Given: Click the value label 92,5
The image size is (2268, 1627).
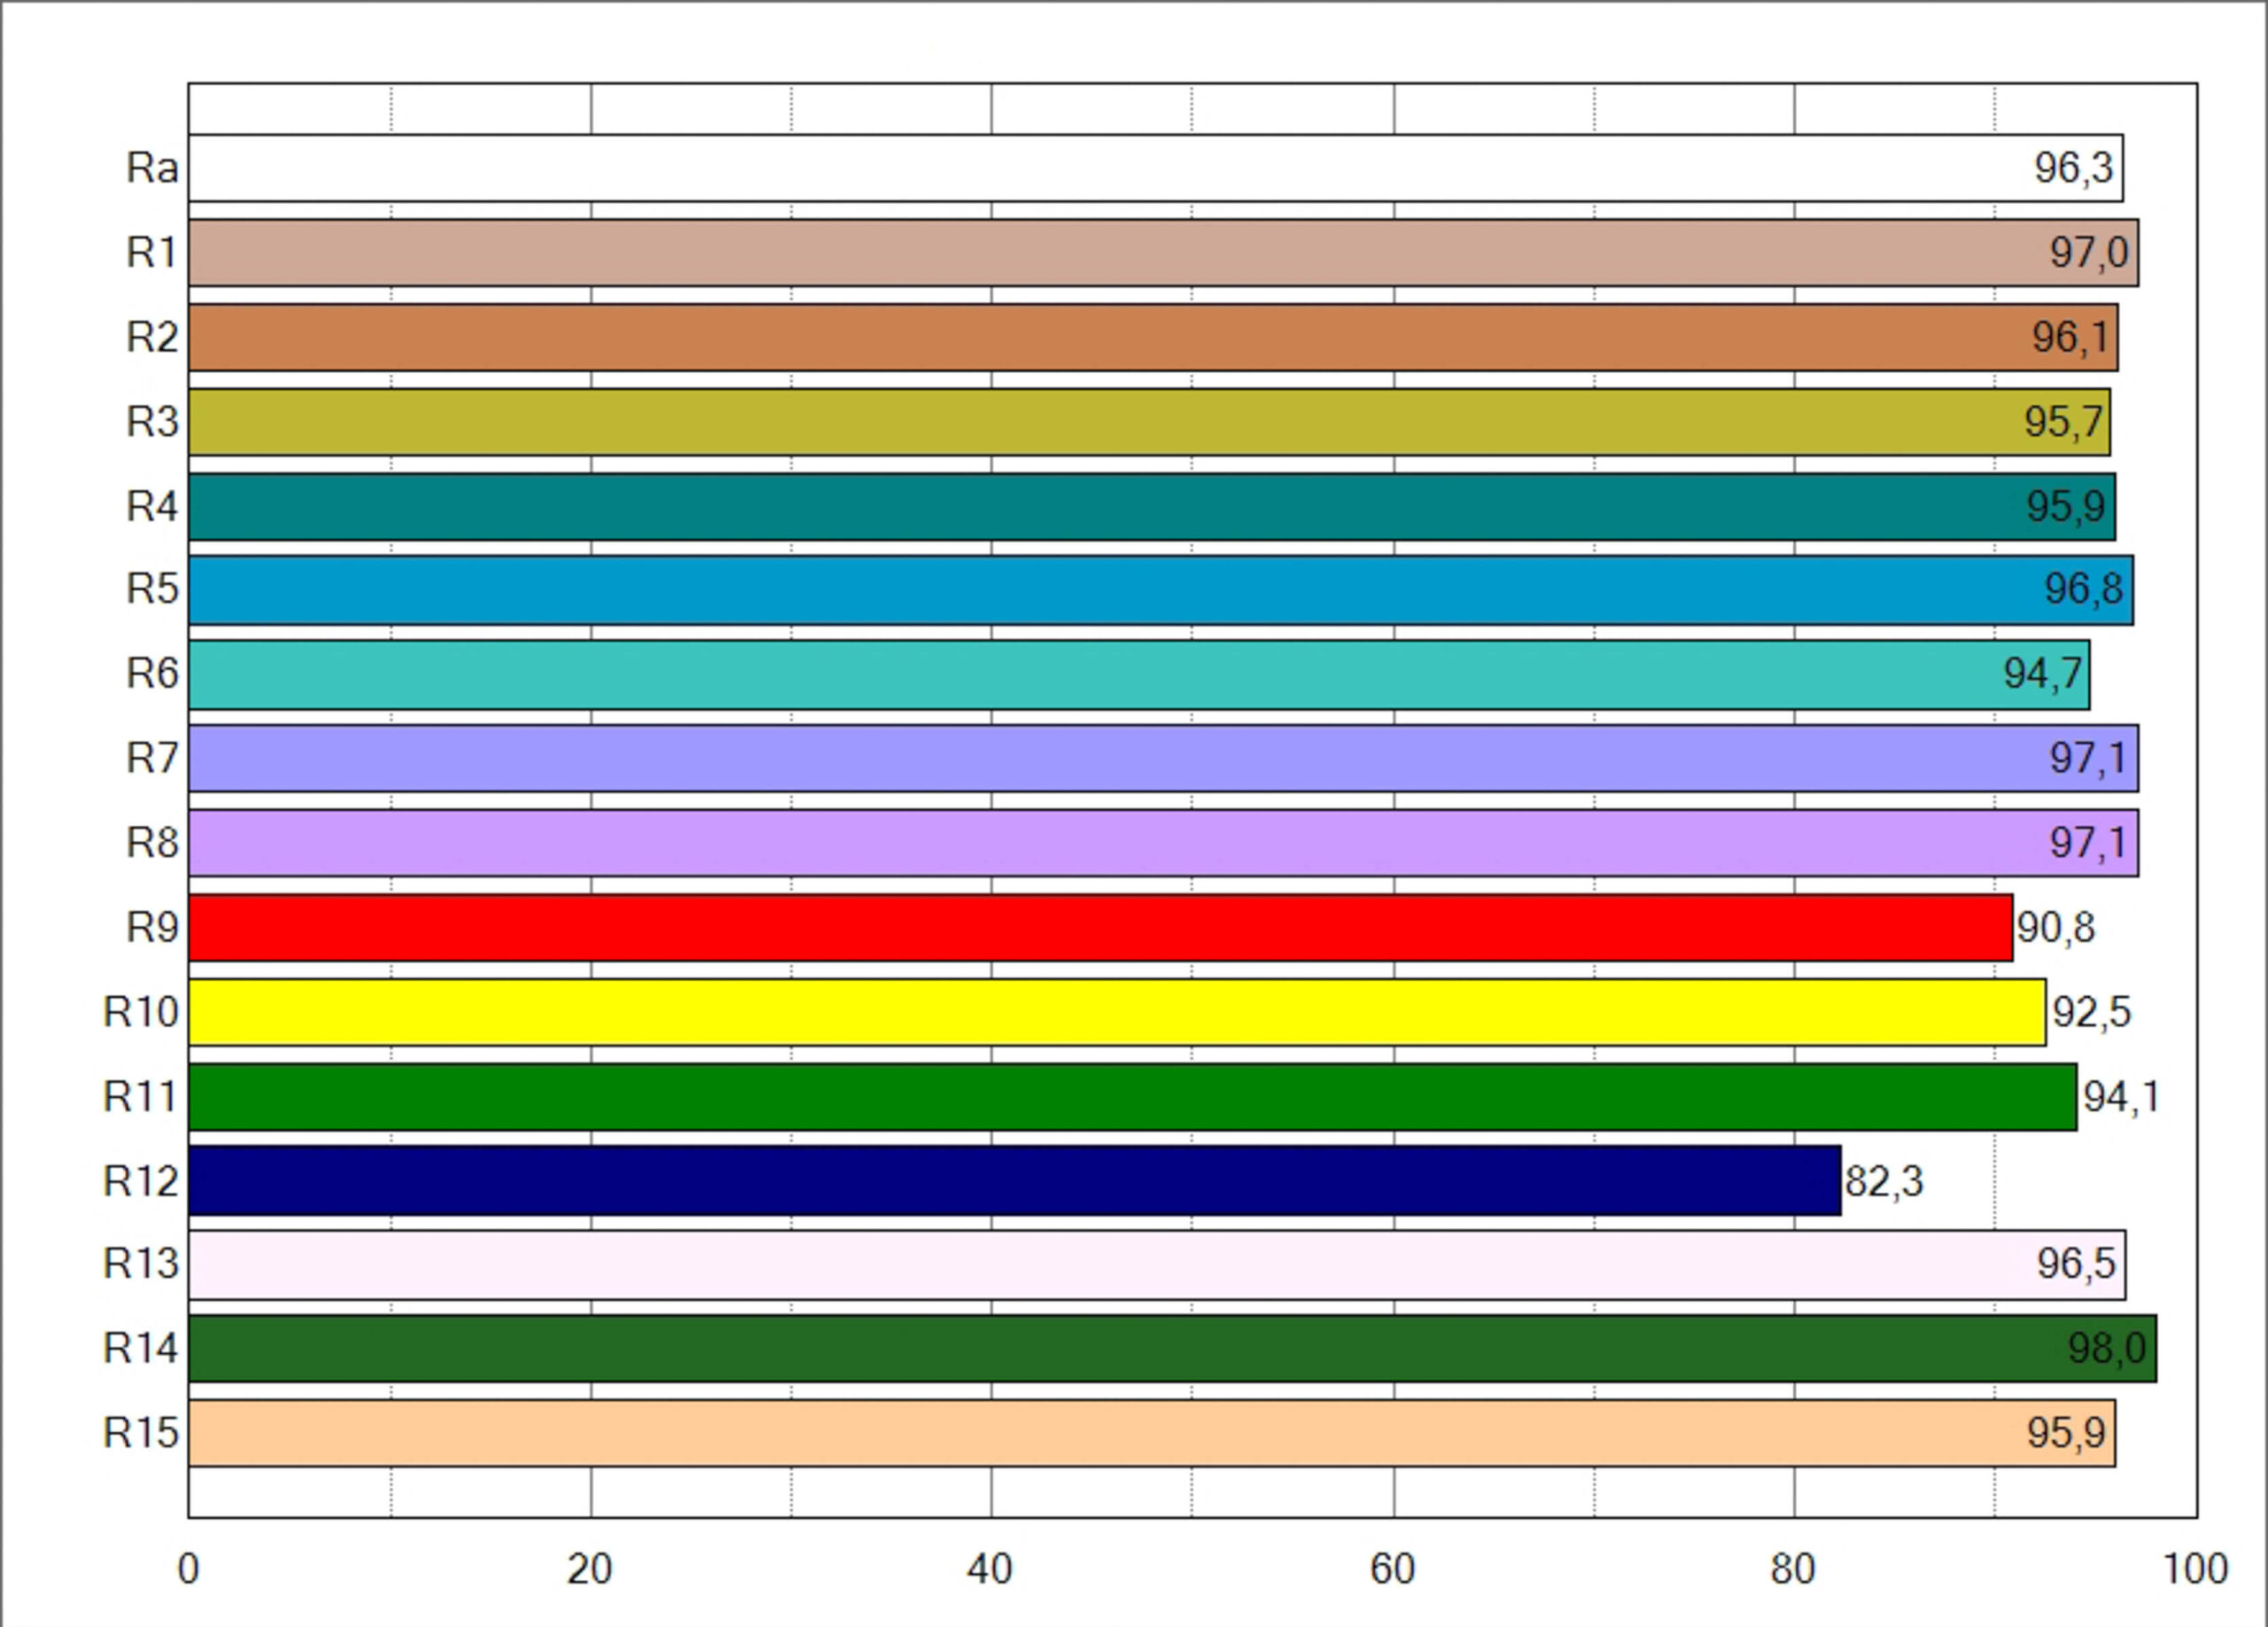Looking at the screenshot, I should pyautogui.click(x=2092, y=1013).
